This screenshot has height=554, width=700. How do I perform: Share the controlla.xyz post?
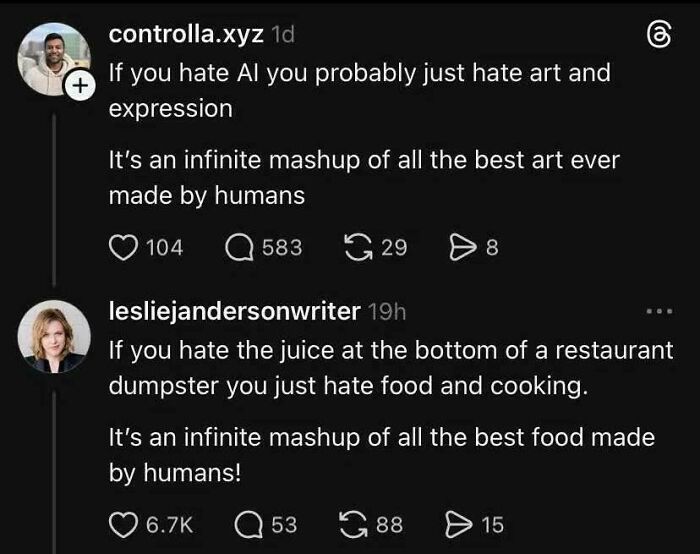click(x=462, y=247)
